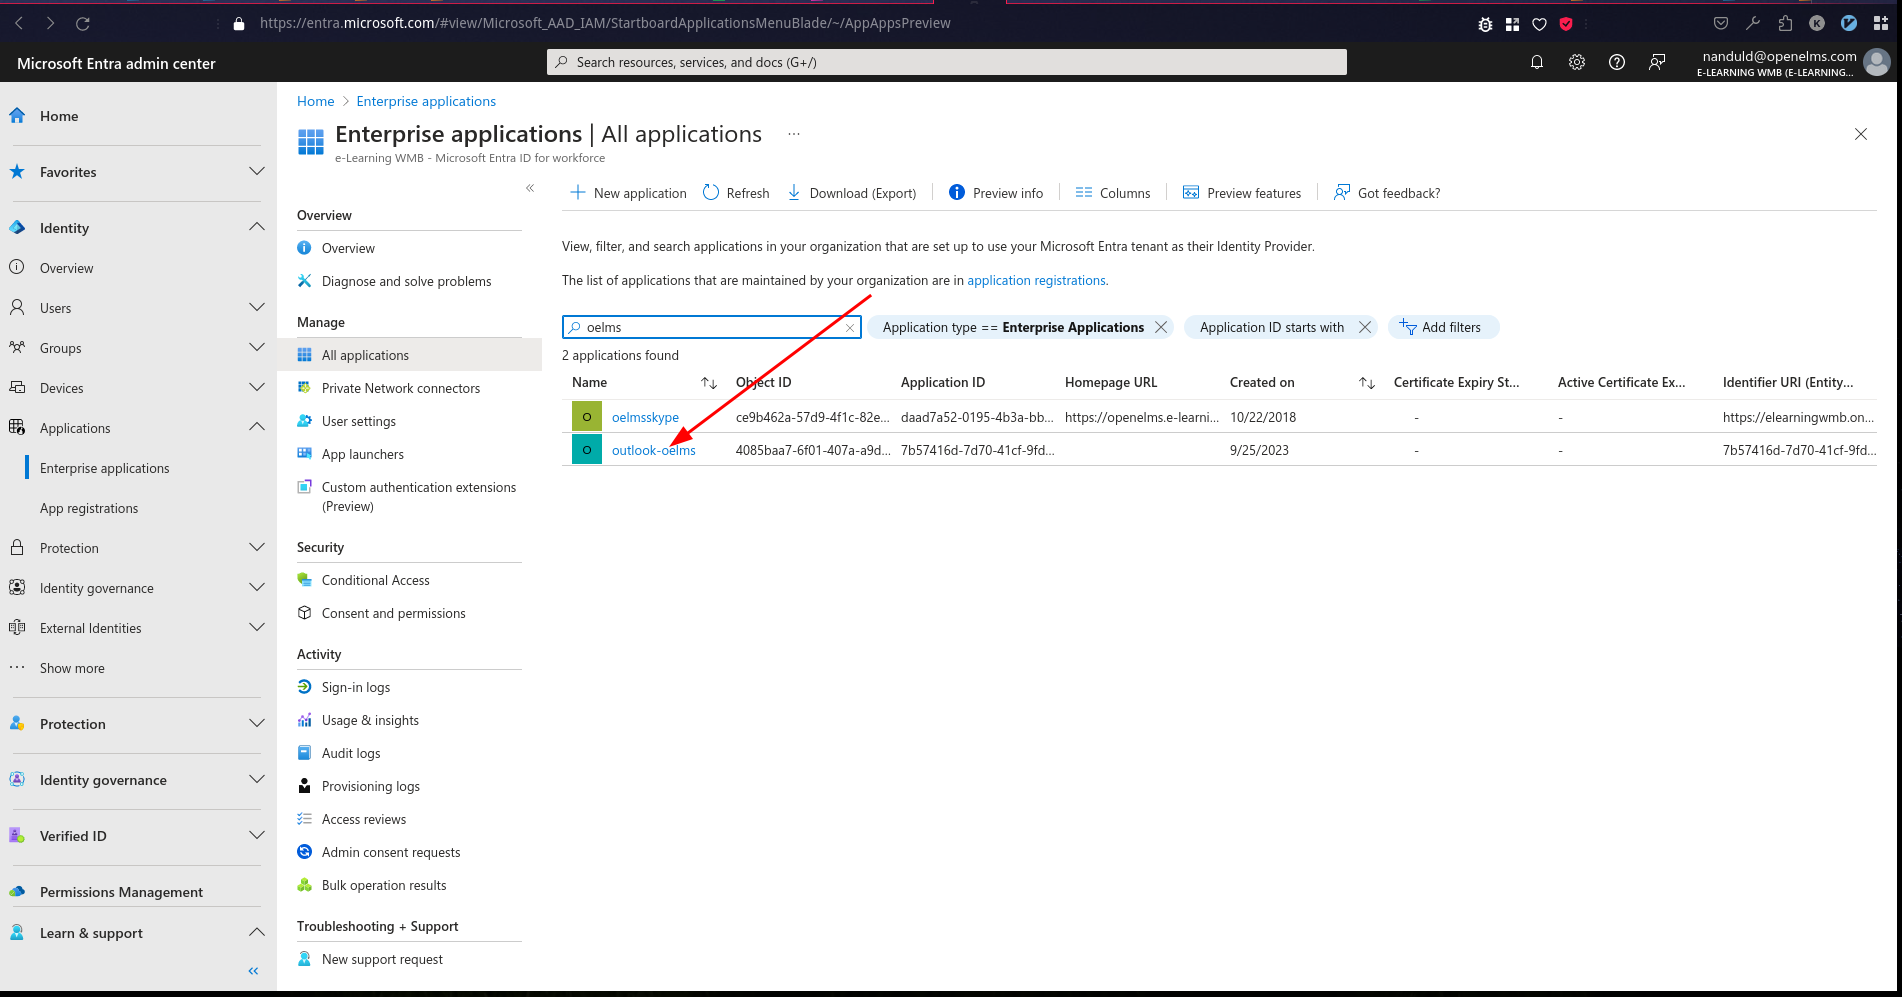The width and height of the screenshot is (1902, 997).
Task: Select App registrations in the sidebar
Action: pos(89,508)
